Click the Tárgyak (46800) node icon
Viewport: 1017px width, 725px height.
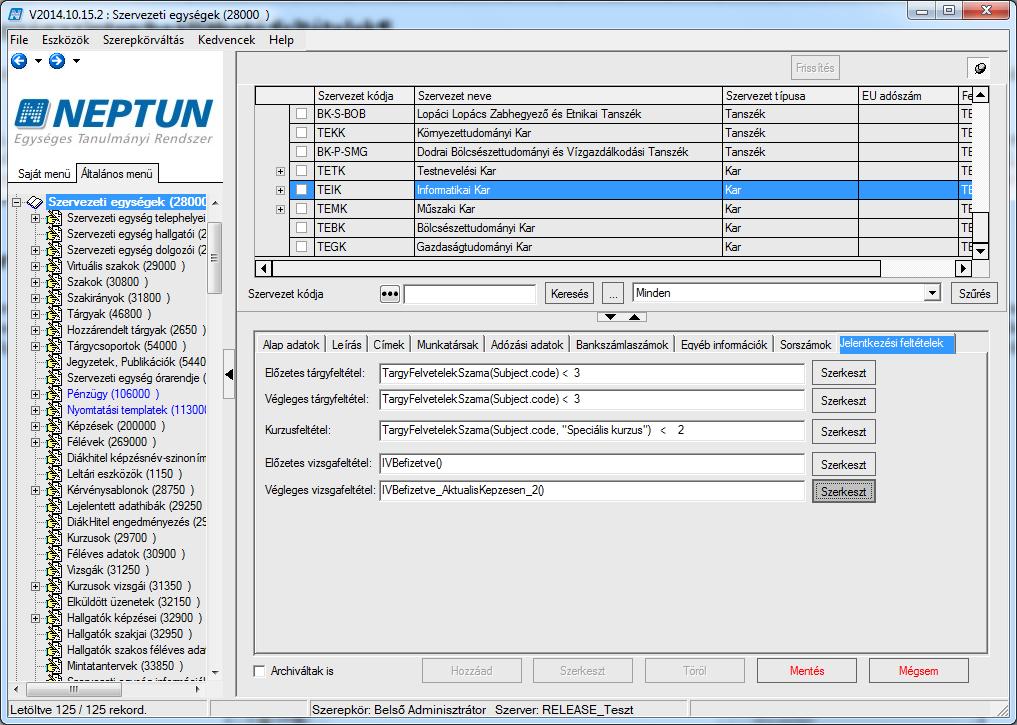[x=54, y=314]
